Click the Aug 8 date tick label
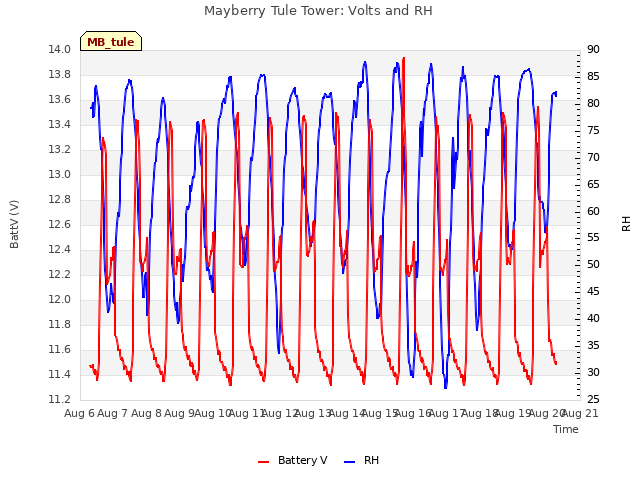This screenshot has width=640, height=480. [x=147, y=413]
